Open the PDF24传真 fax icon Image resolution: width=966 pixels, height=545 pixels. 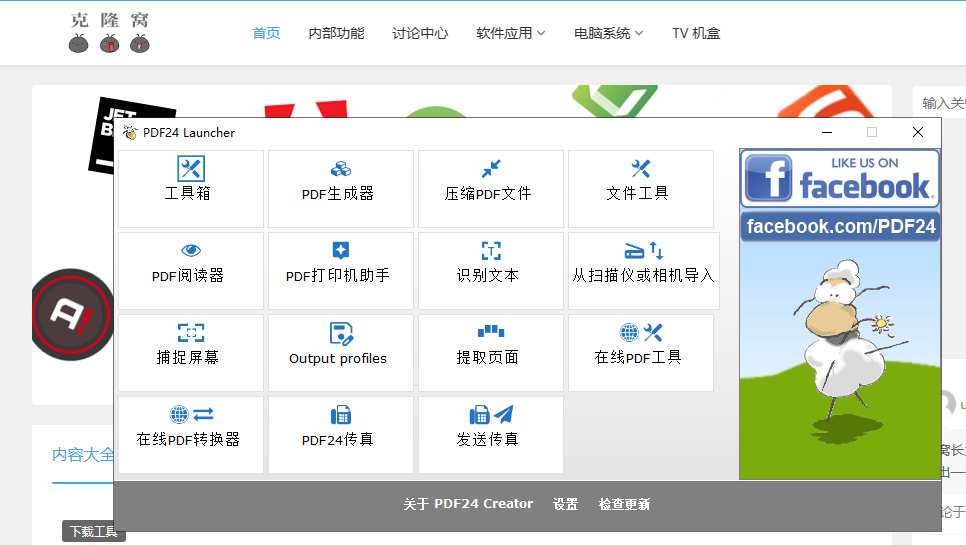pyautogui.click(x=341, y=415)
